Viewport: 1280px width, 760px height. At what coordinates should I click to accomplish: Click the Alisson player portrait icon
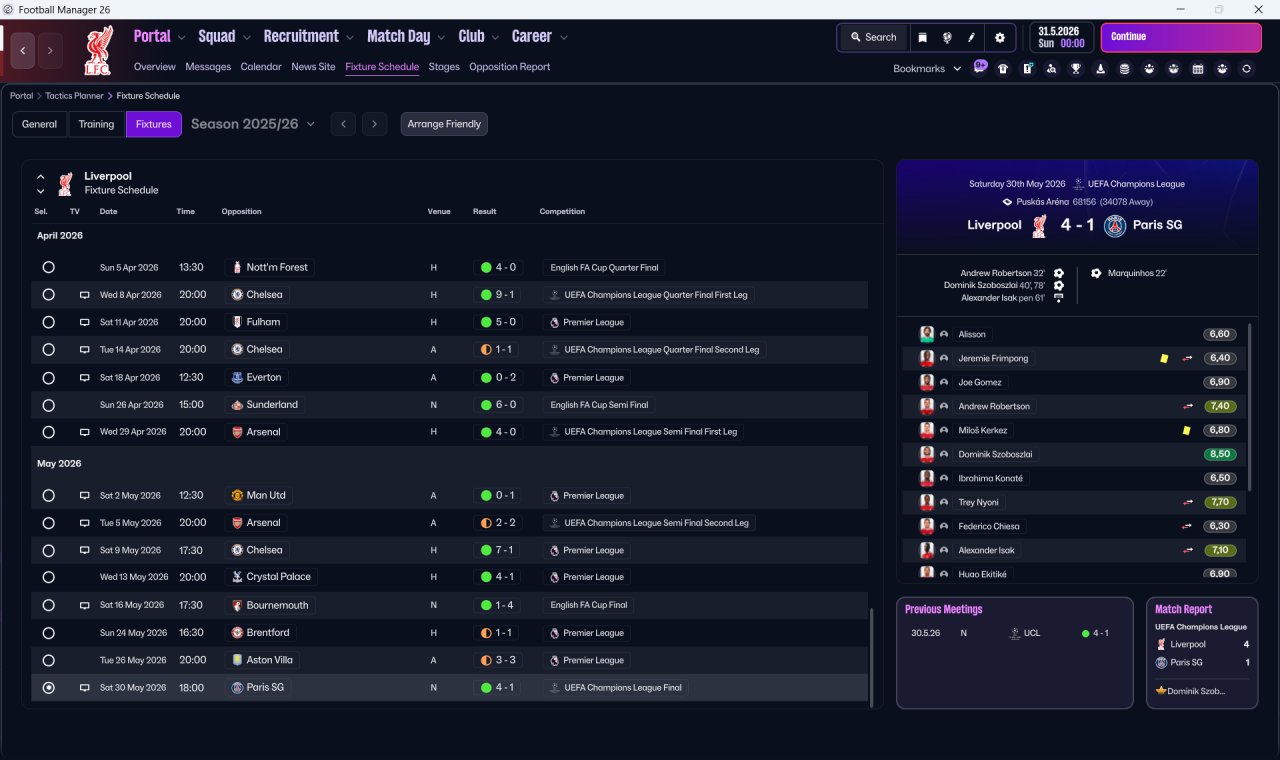coord(927,334)
